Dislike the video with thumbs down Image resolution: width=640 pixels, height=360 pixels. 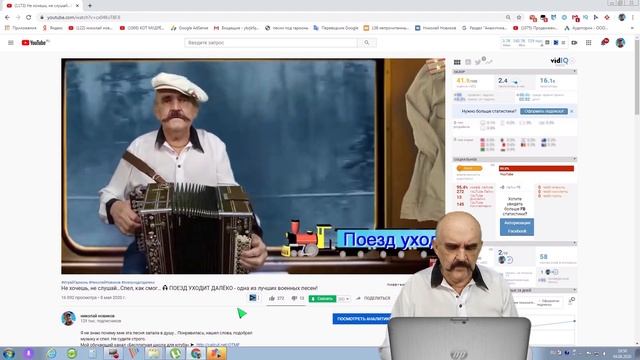[294, 298]
